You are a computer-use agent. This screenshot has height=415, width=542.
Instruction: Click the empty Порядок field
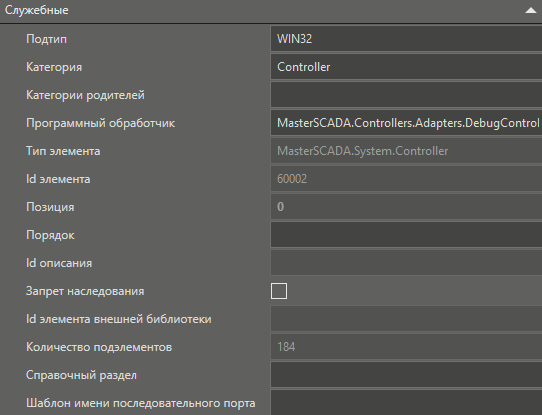tap(406, 235)
